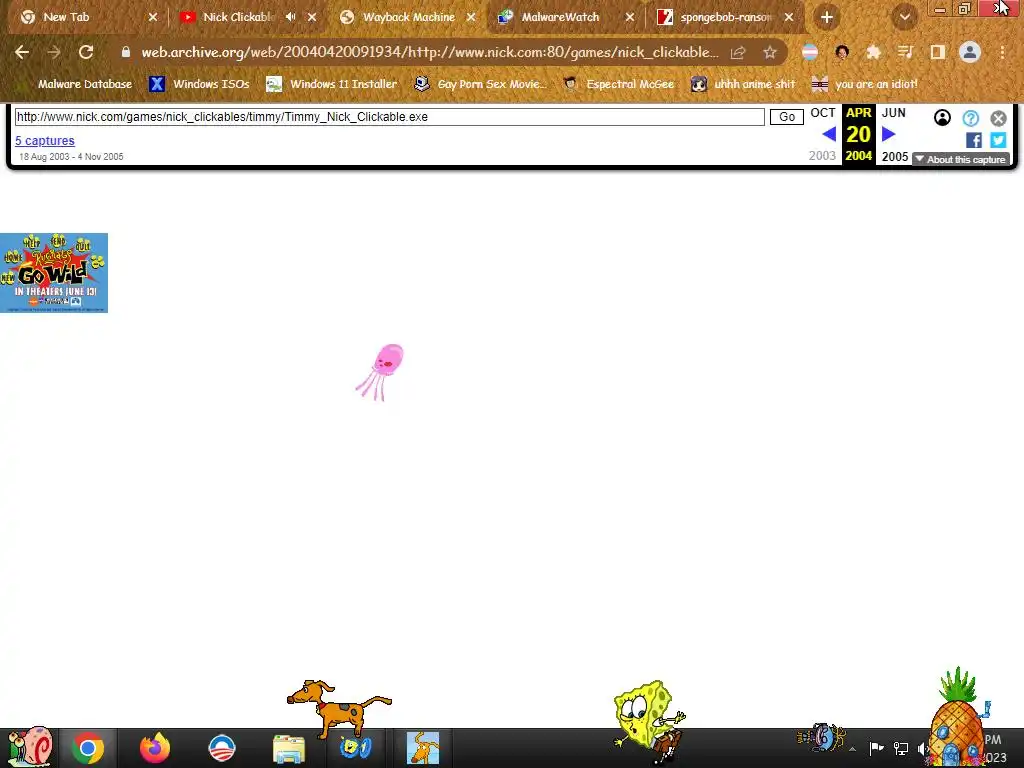Click the Chrome address bar URL
The width and height of the screenshot is (1024, 768).
click(430, 52)
